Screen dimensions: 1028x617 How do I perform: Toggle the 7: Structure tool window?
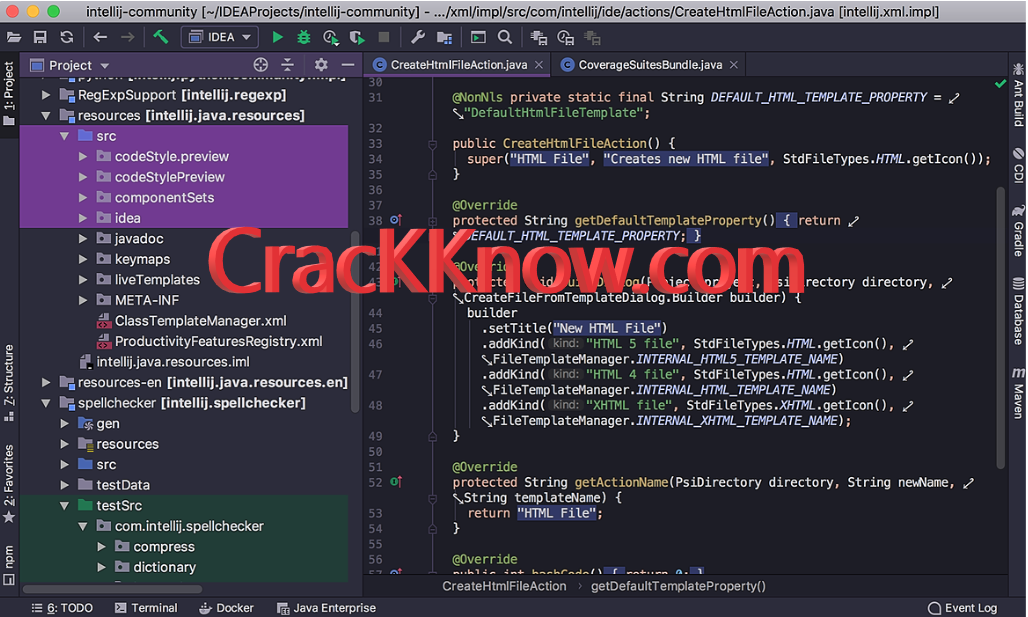(9, 382)
